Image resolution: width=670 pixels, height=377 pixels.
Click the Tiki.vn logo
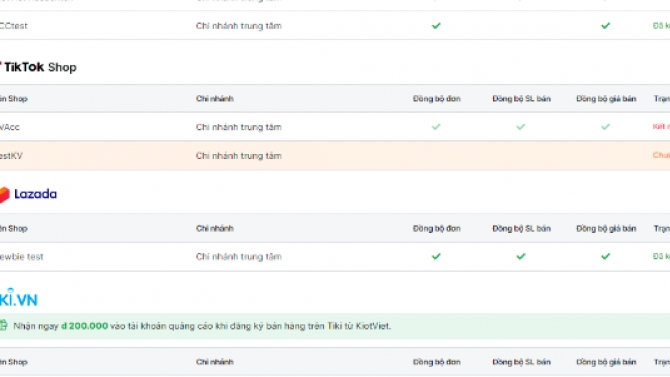[19, 298]
